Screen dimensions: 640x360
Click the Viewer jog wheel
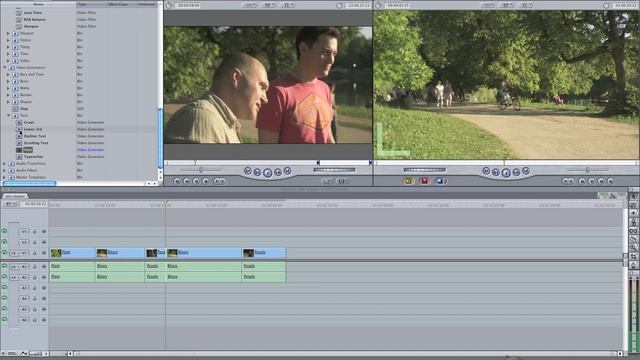point(334,170)
